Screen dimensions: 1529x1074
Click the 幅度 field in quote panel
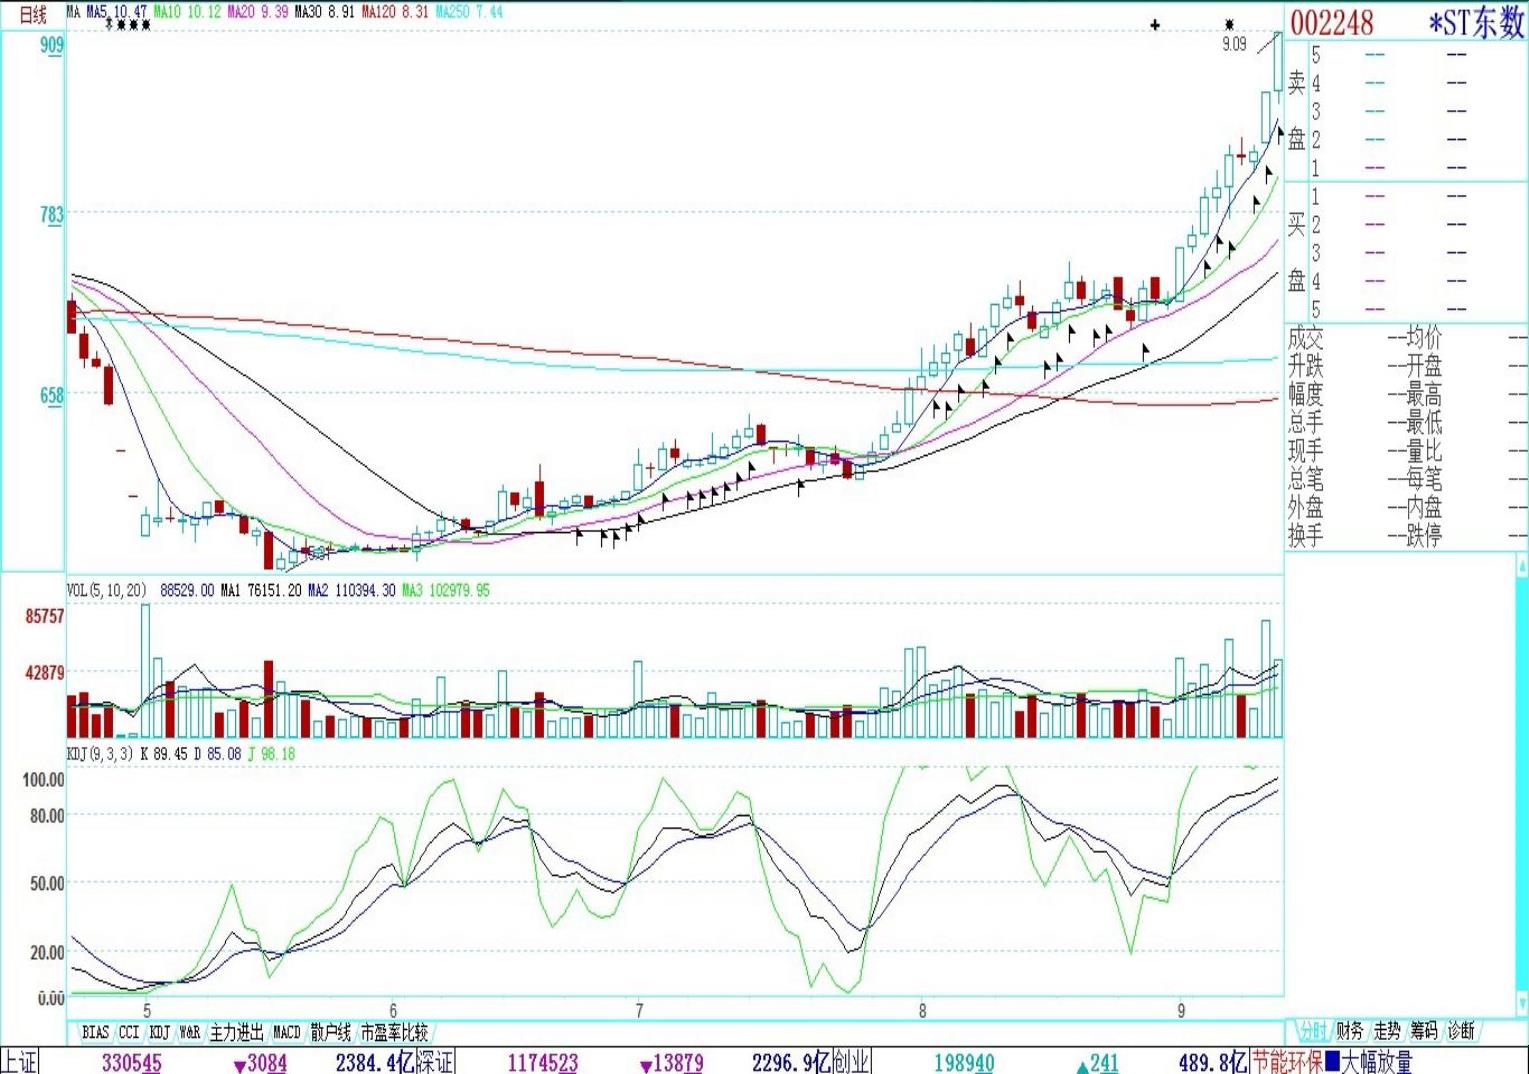pyautogui.click(x=1305, y=394)
